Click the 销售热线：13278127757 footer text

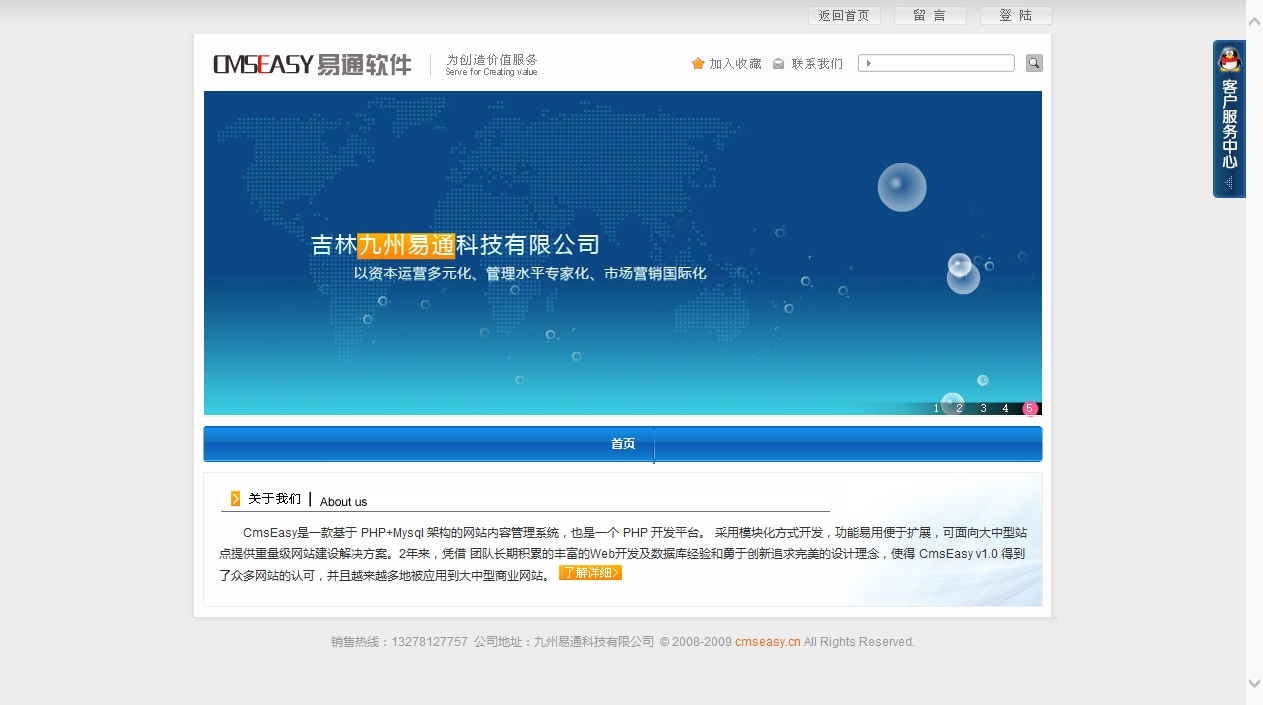click(x=399, y=642)
